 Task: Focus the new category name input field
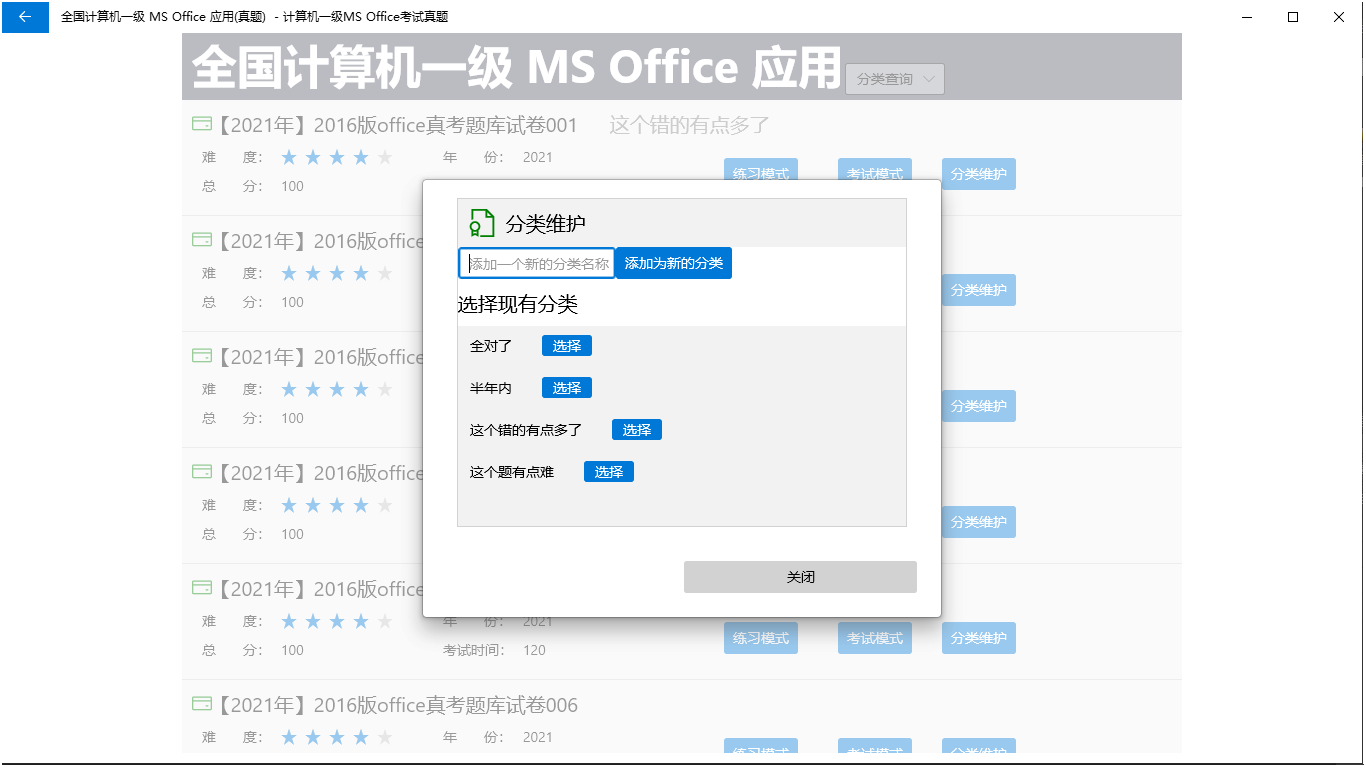tap(537, 264)
